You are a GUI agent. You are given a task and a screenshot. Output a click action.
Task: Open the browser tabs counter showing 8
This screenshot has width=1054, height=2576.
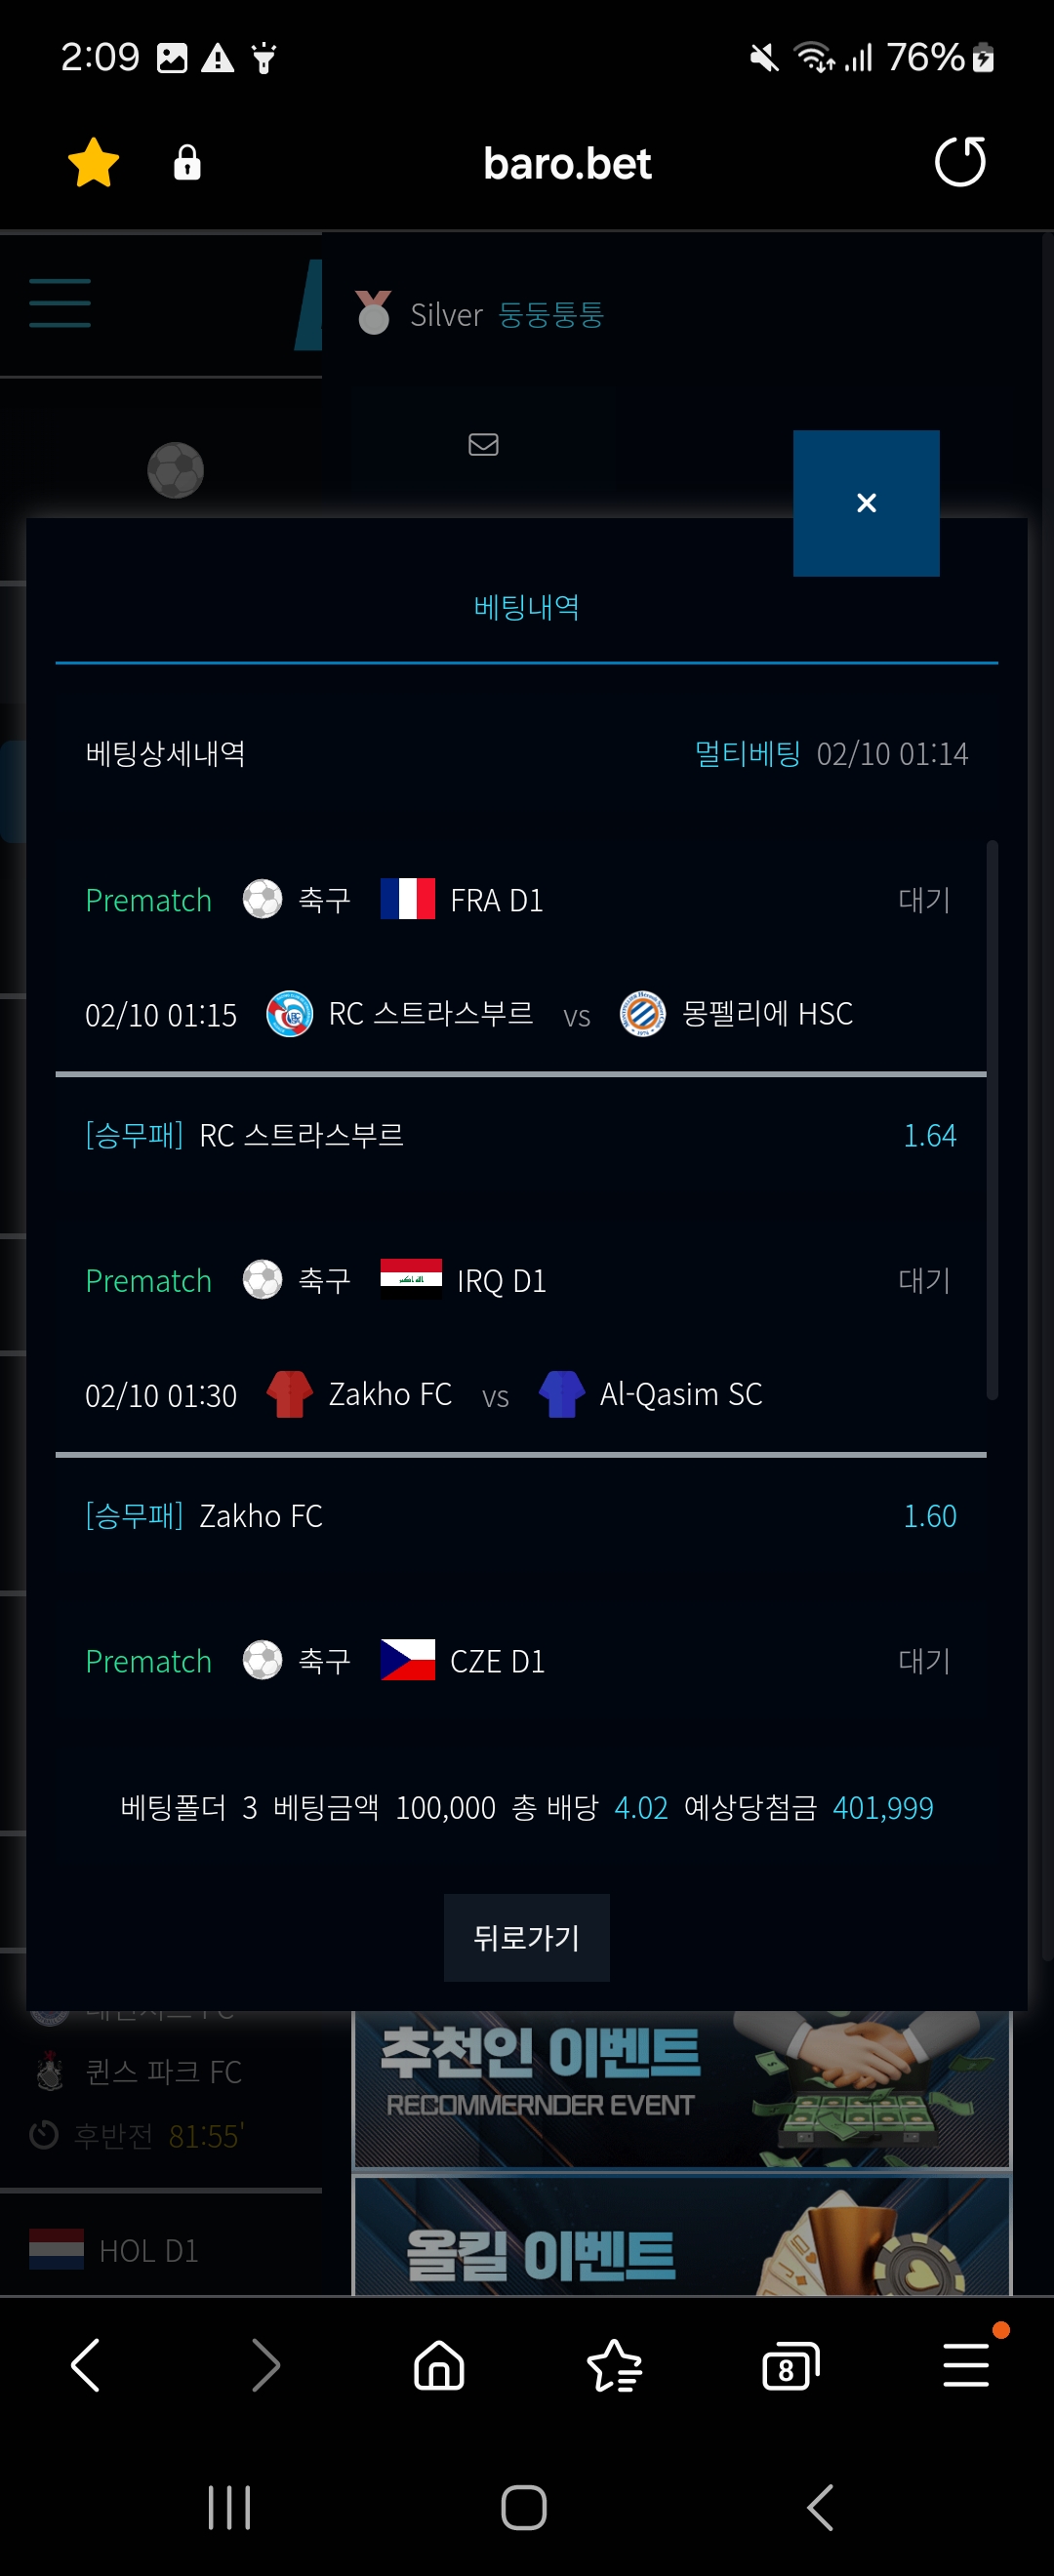pos(790,2366)
